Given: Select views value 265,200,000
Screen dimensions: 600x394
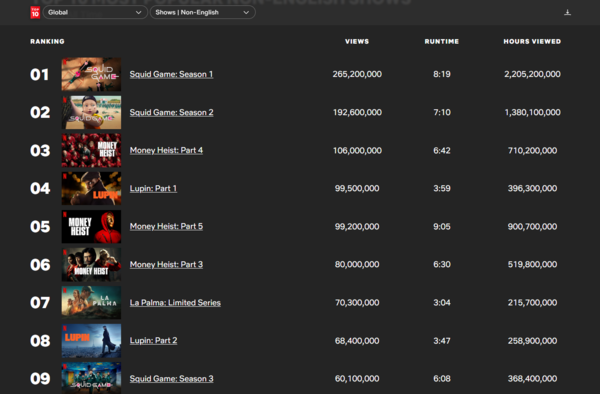Looking at the screenshot, I should coord(357,74).
